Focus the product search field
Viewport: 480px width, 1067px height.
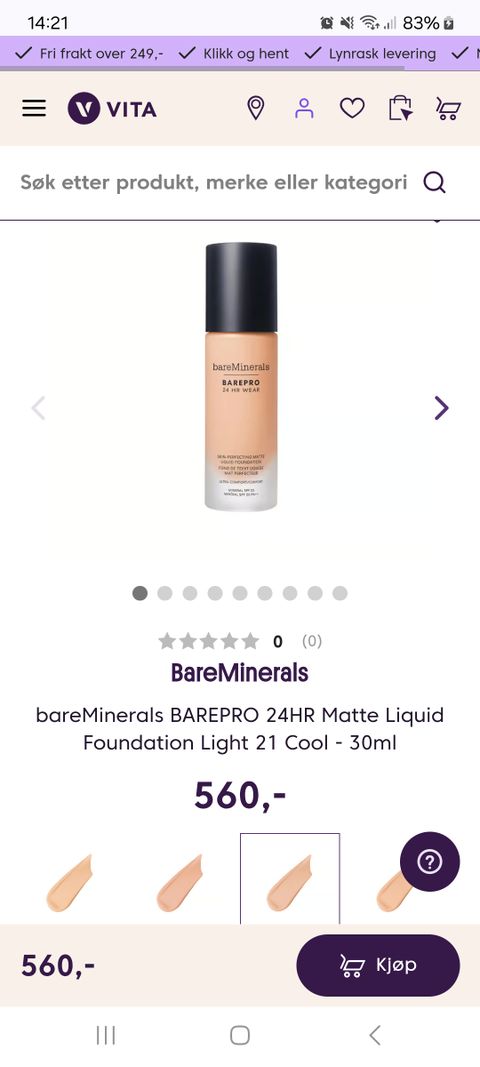click(214, 182)
